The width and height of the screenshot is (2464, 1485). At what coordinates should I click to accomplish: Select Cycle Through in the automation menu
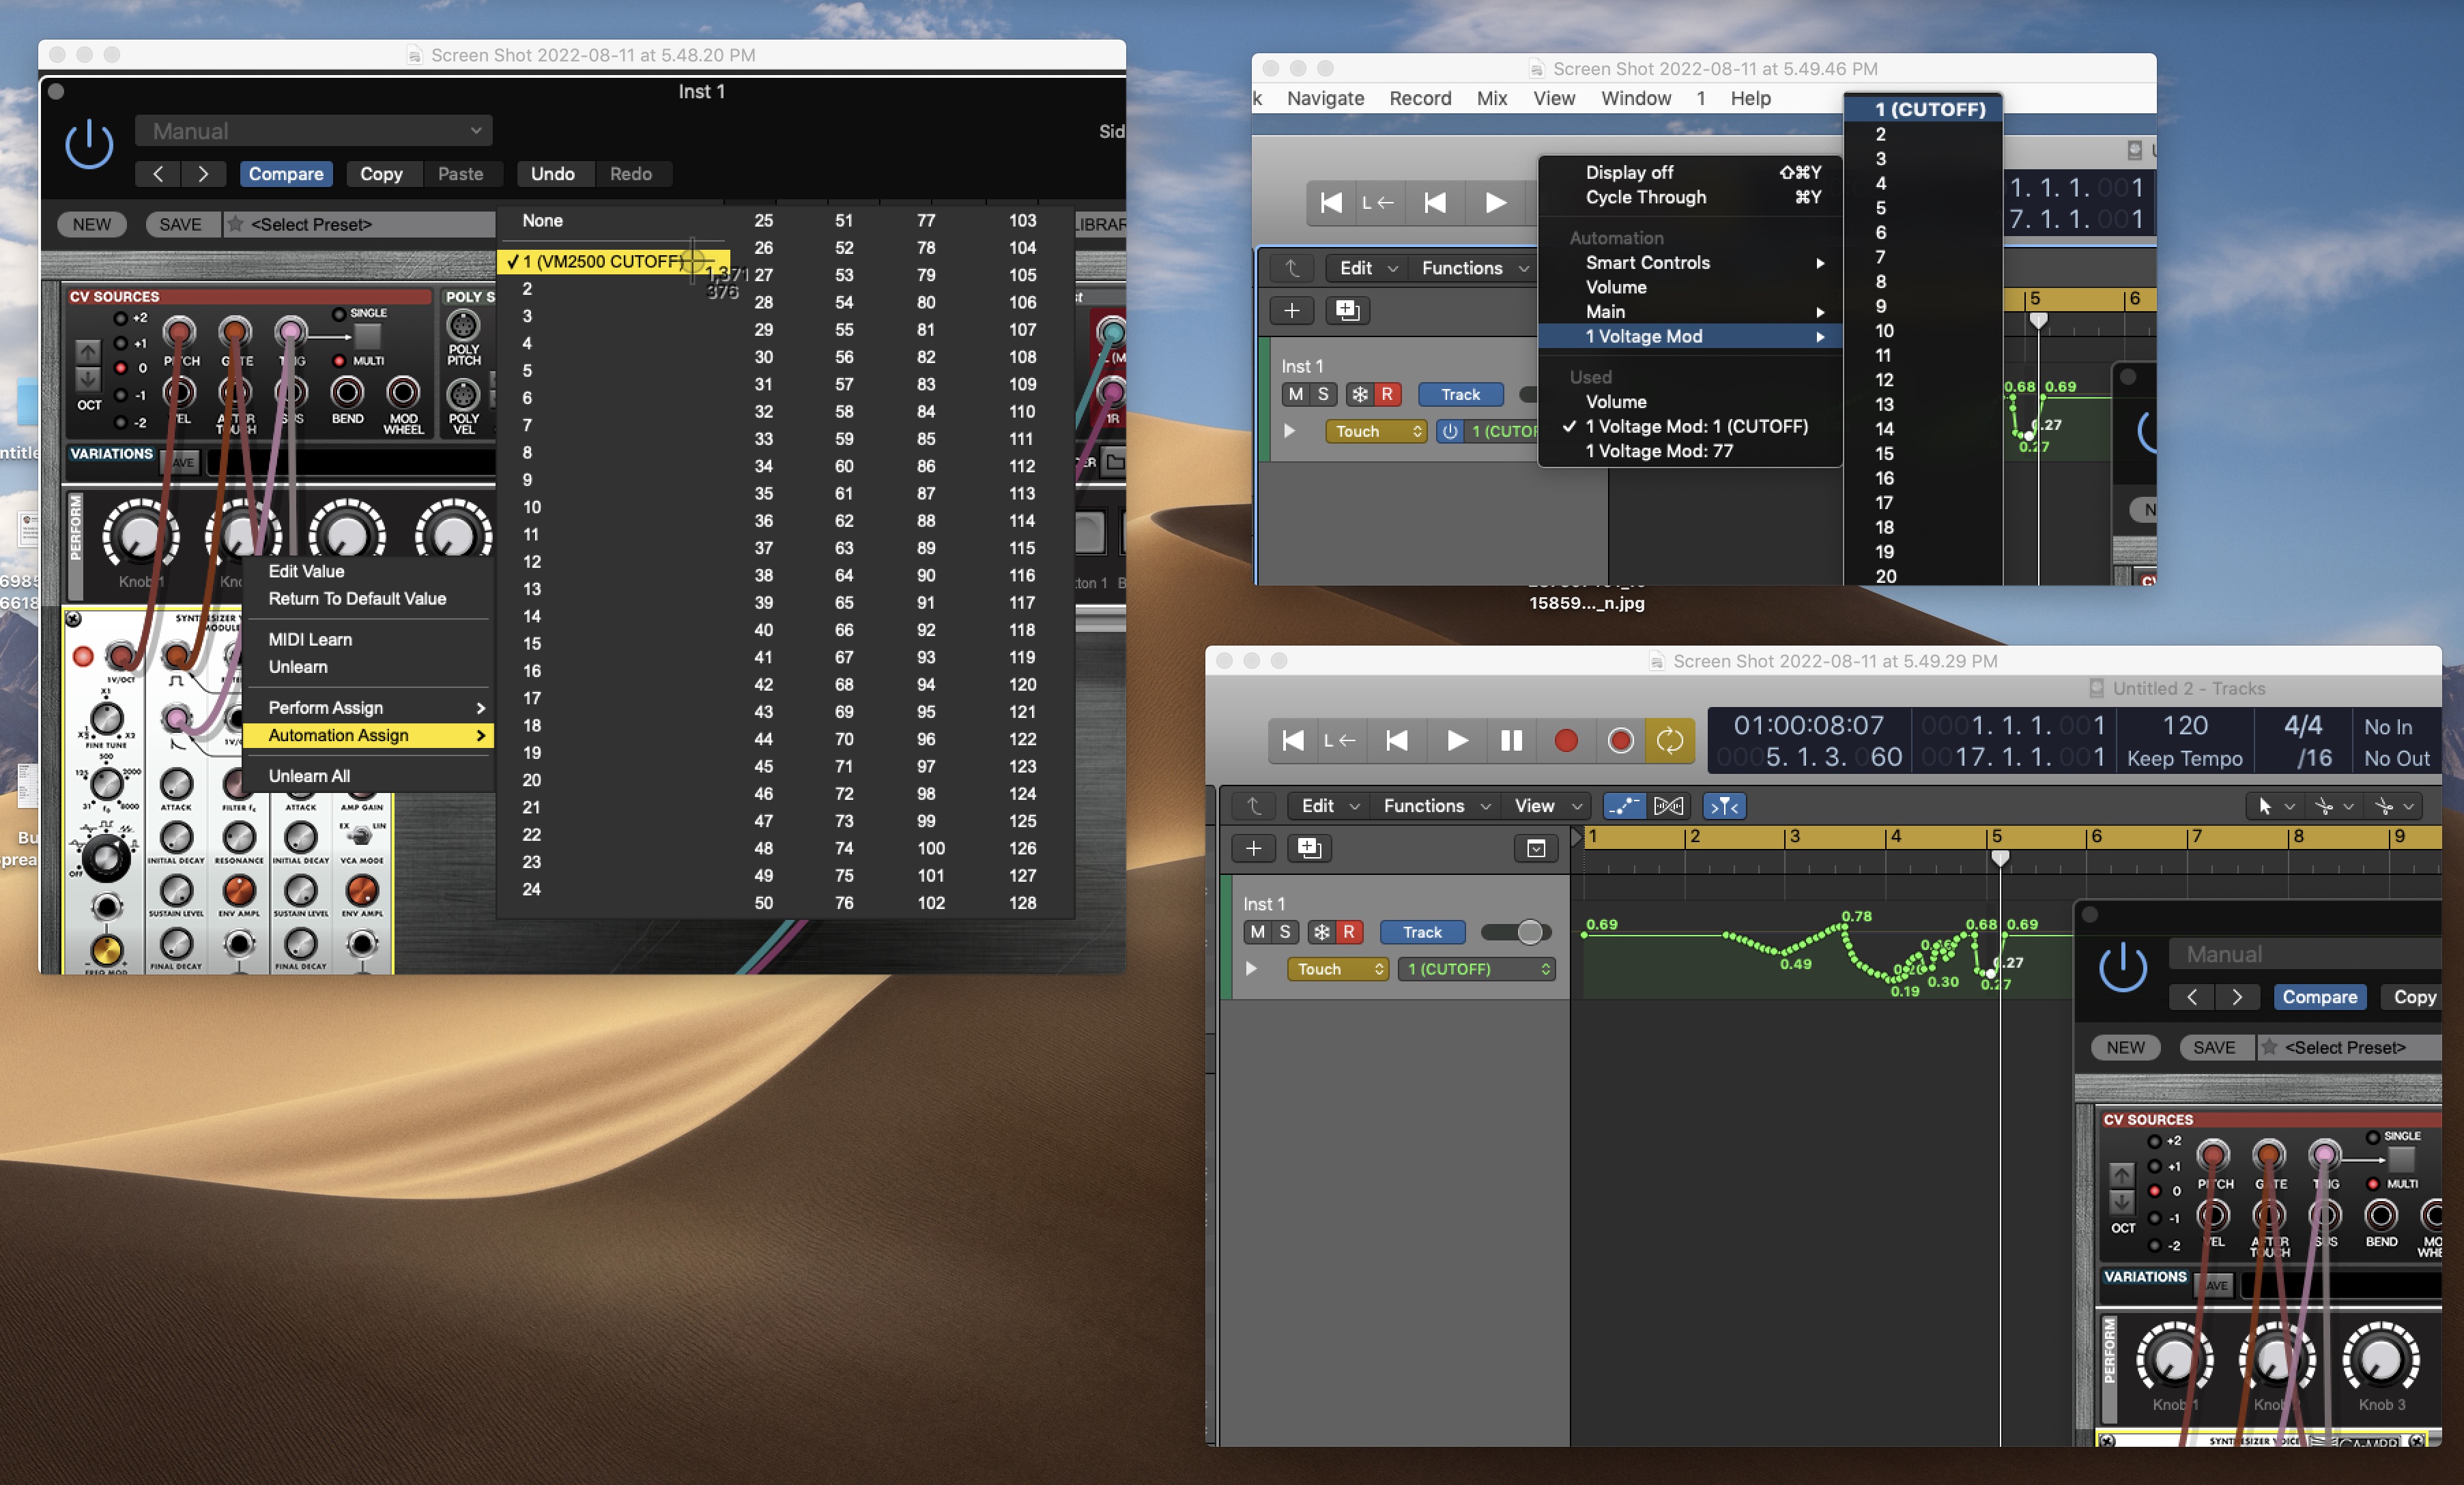(x=1690, y=197)
